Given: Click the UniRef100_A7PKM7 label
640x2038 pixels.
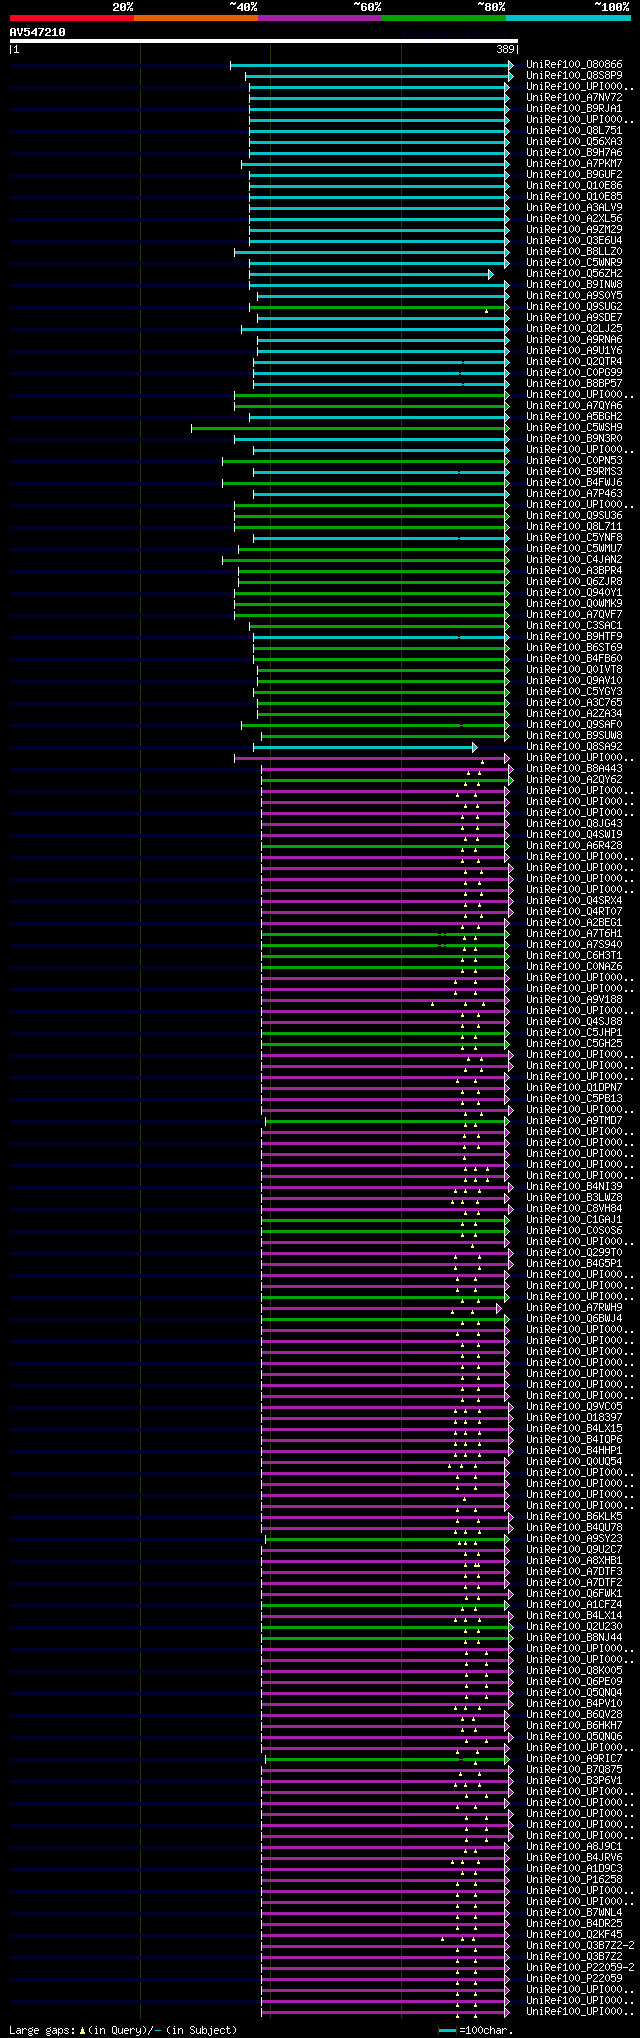Looking at the screenshot, I should pos(574,164).
